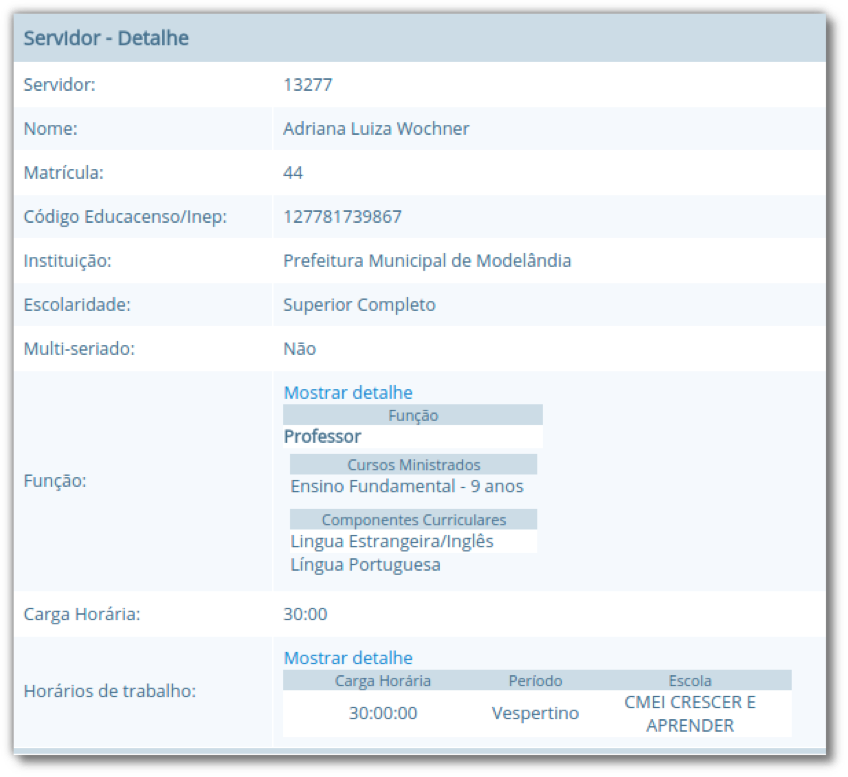The image size is (848, 777).
Task: Click the Cursos Ministrados header
Action: [x=413, y=464]
